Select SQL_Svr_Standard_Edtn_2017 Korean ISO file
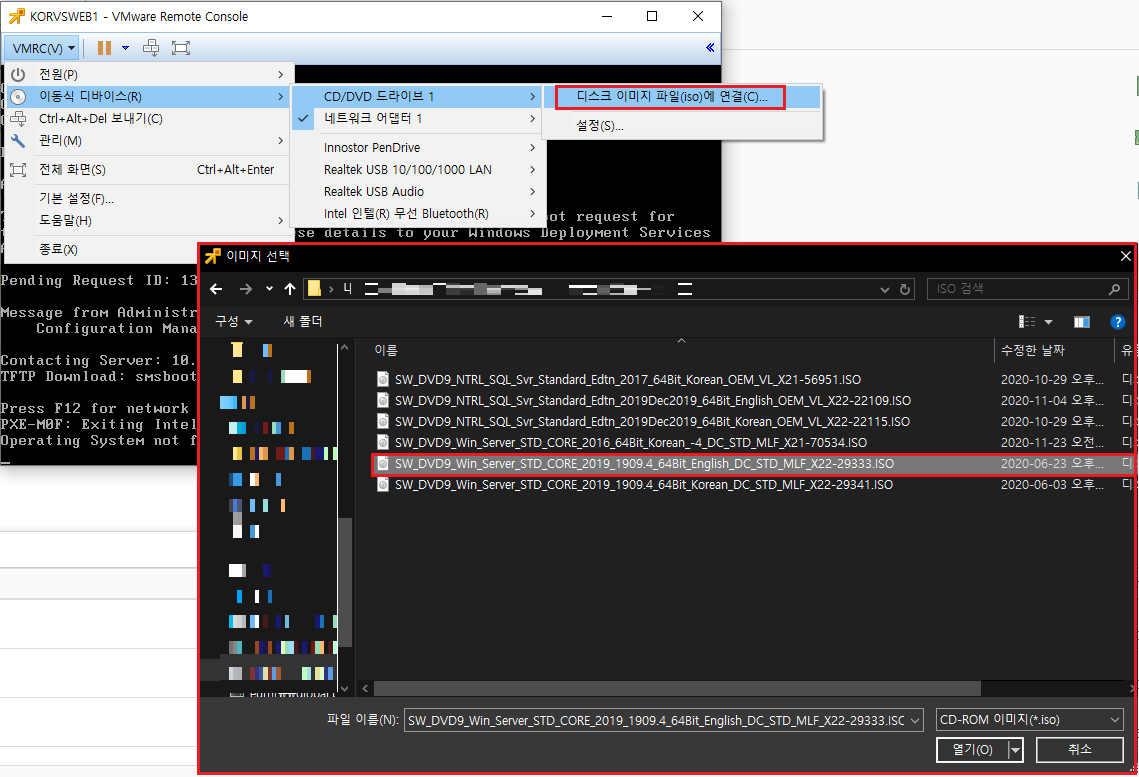This screenshot has height=777, width=1139. pos(628,379)
